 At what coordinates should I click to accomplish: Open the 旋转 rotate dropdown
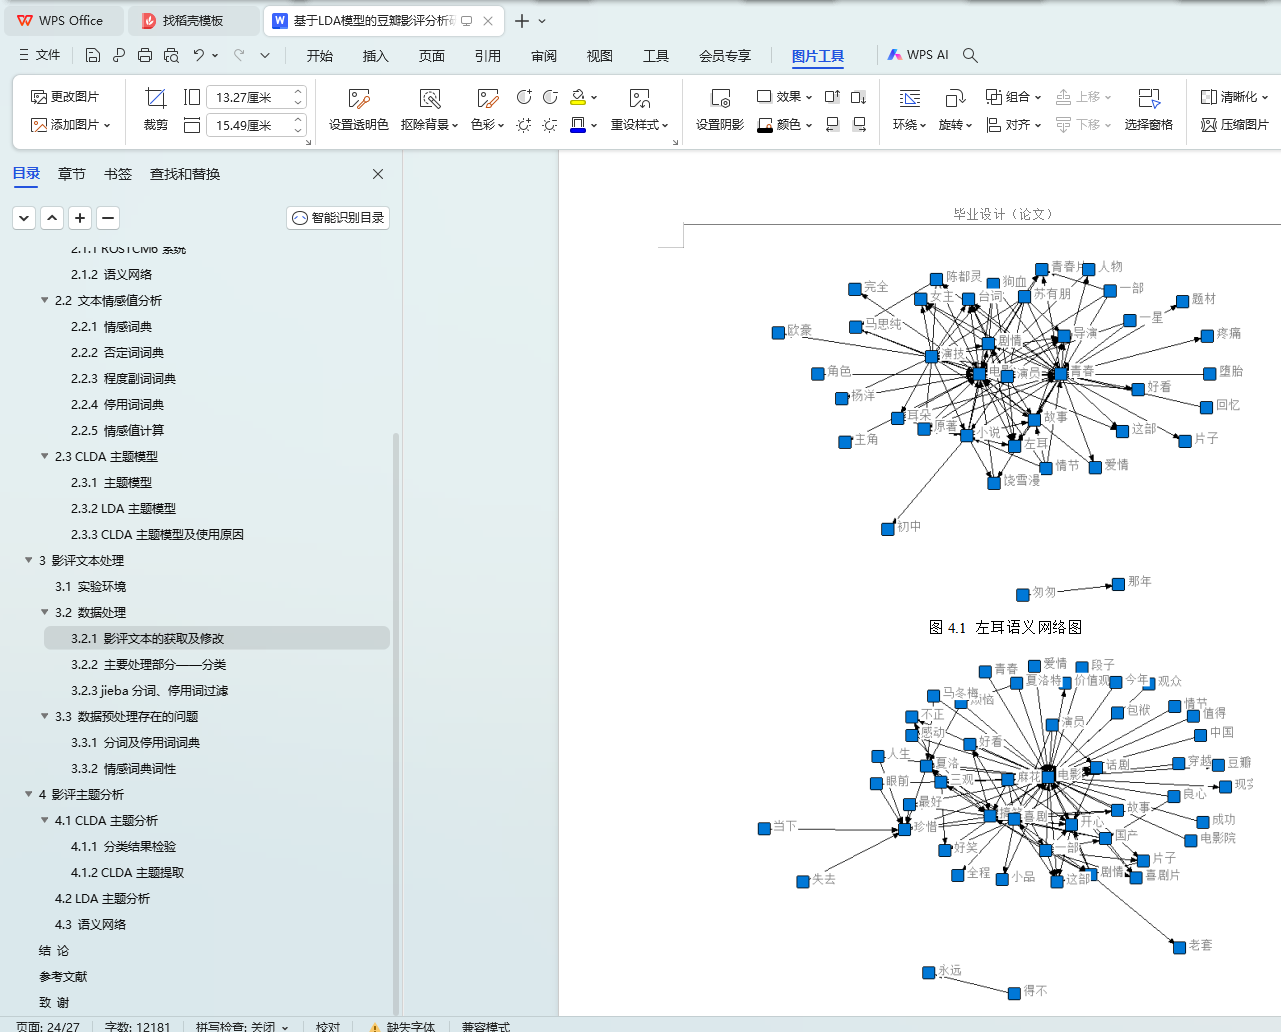pyautogui.click(x=956, y=125)
